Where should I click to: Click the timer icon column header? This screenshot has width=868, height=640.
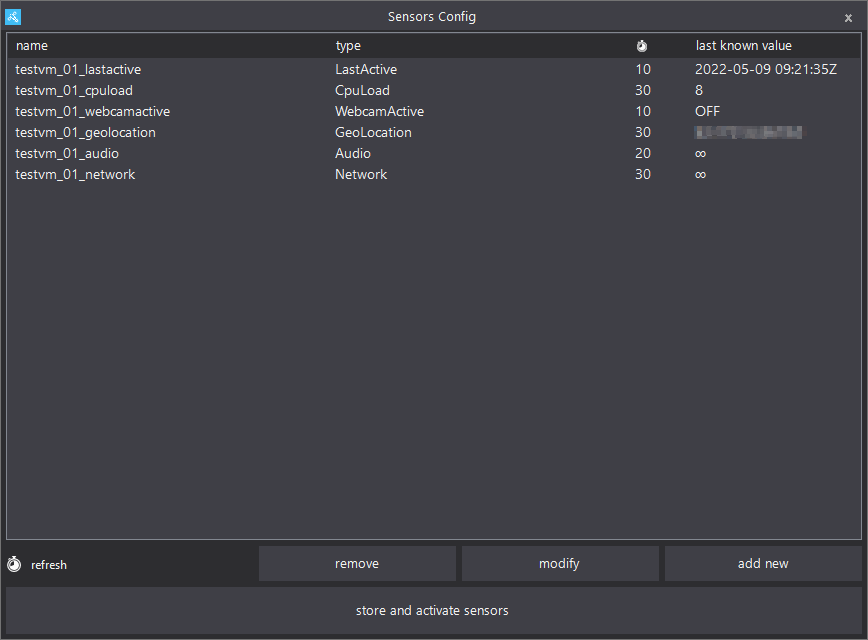pyautogui.click(x=642, y=46)
